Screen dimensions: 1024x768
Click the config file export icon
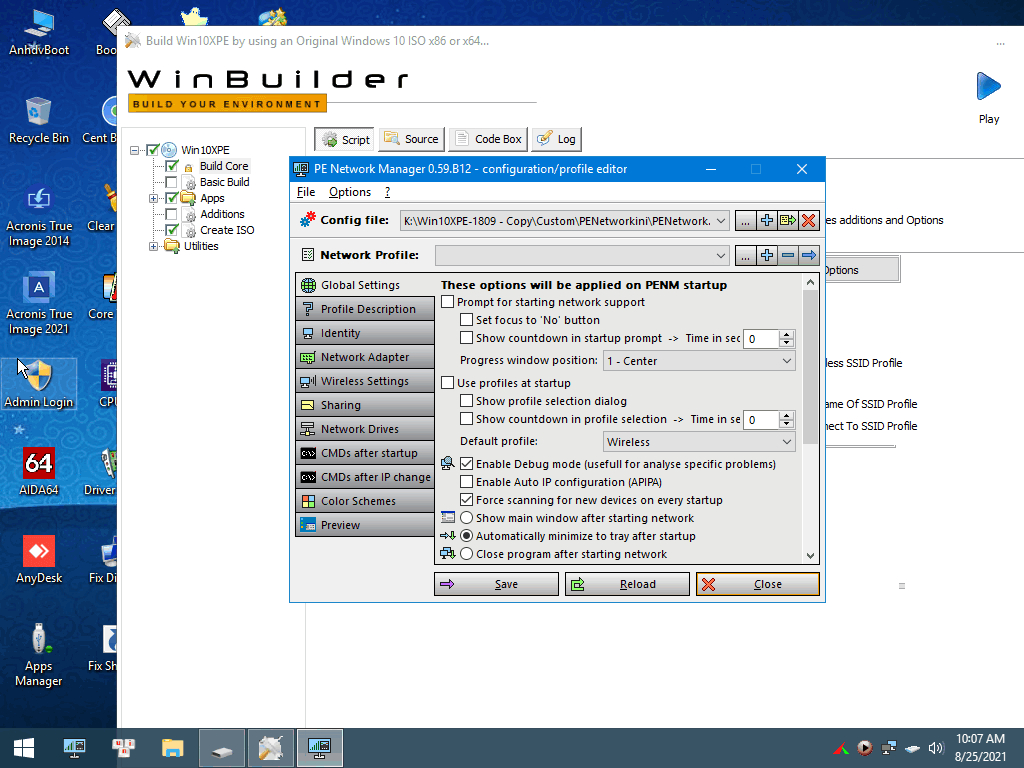coord(788,221)
